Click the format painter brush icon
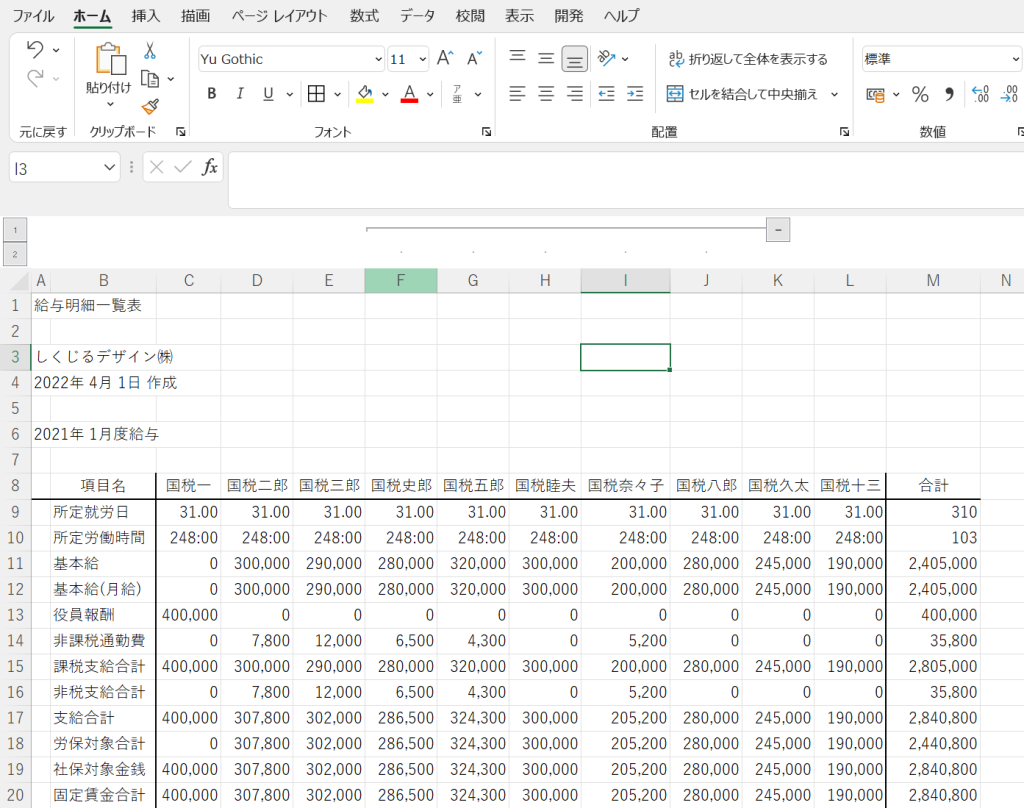This screenshot has width=1024, height=808. [150, 106]
